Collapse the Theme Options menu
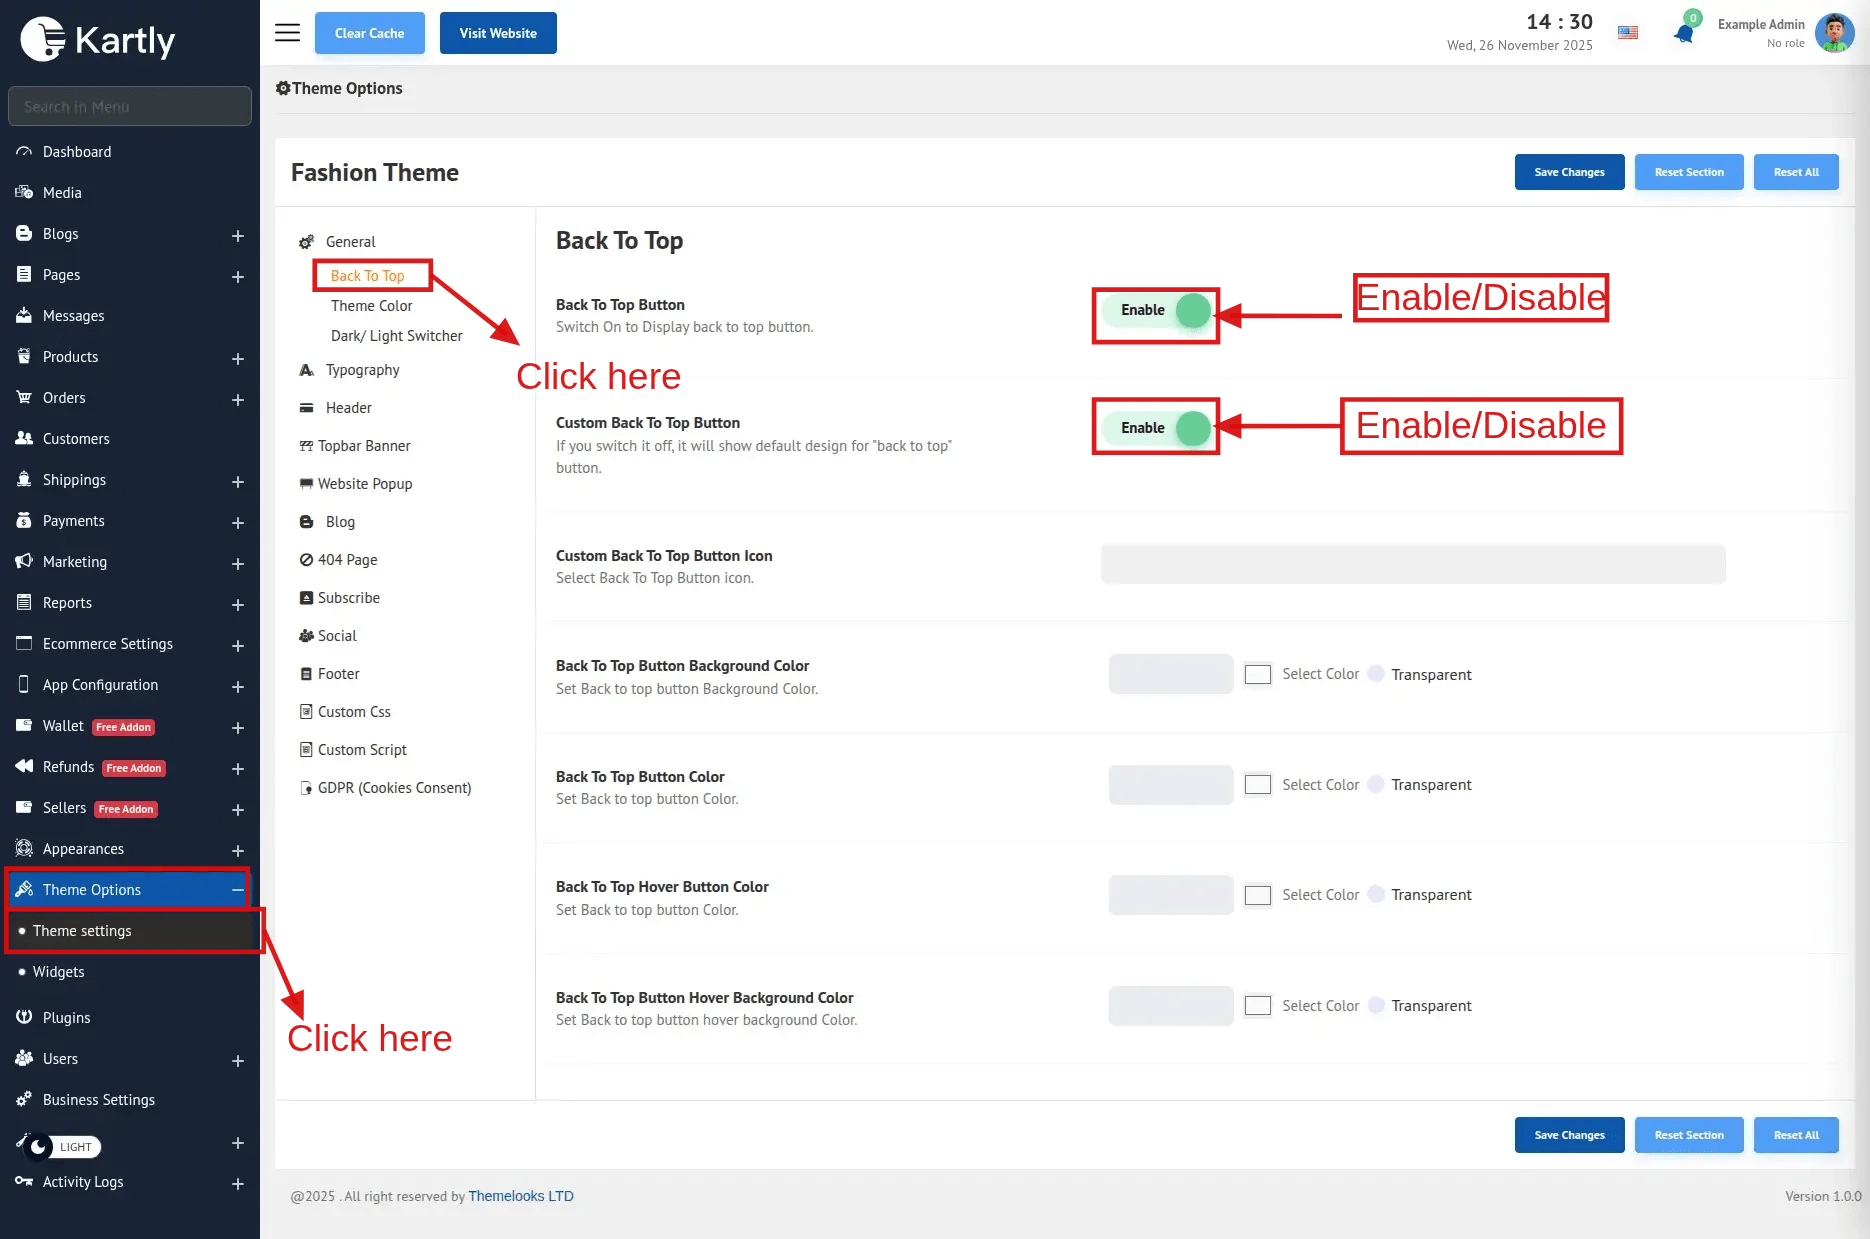 point(237,890)
